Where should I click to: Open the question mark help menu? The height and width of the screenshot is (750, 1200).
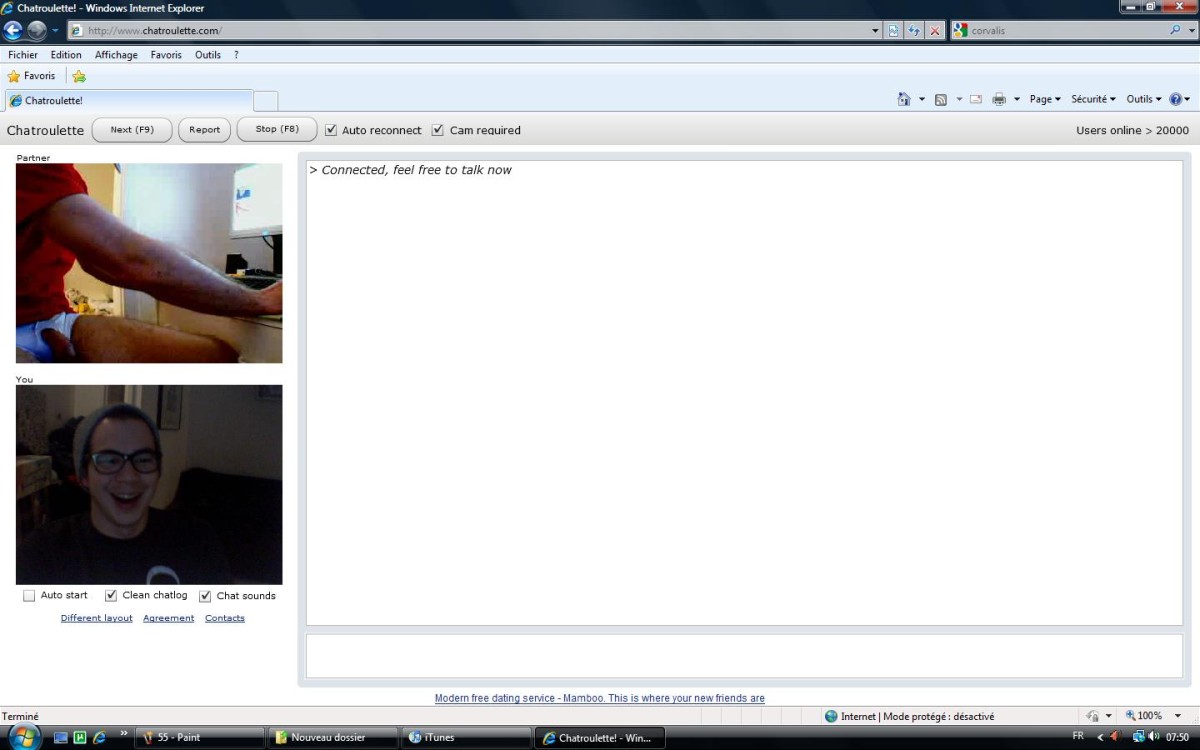coord(236,55)
